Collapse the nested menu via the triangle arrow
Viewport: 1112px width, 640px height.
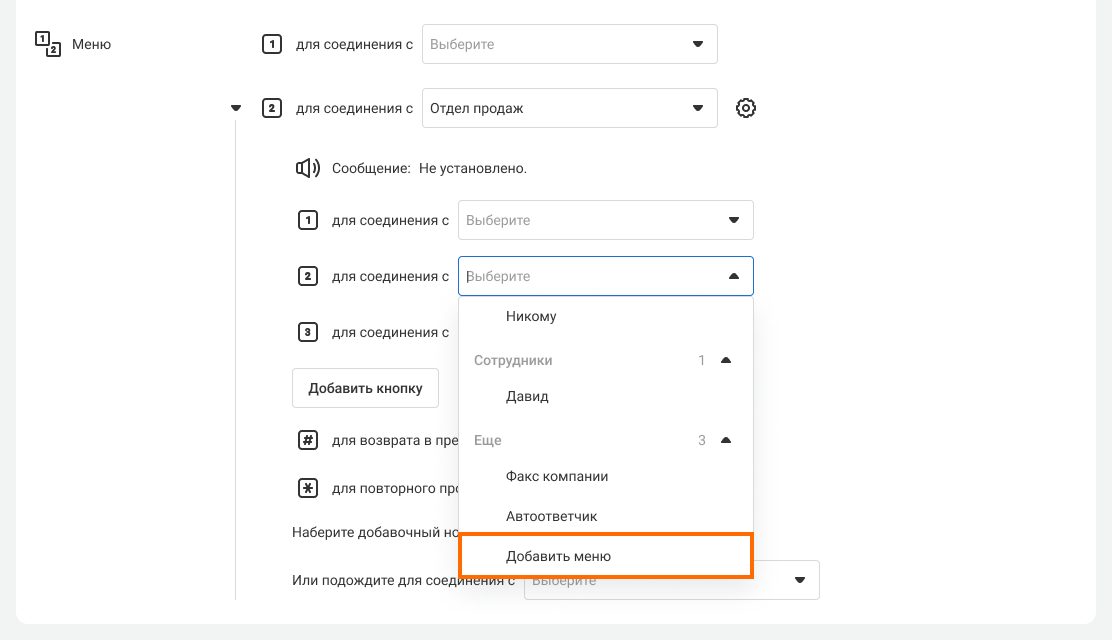coord(236,108)
